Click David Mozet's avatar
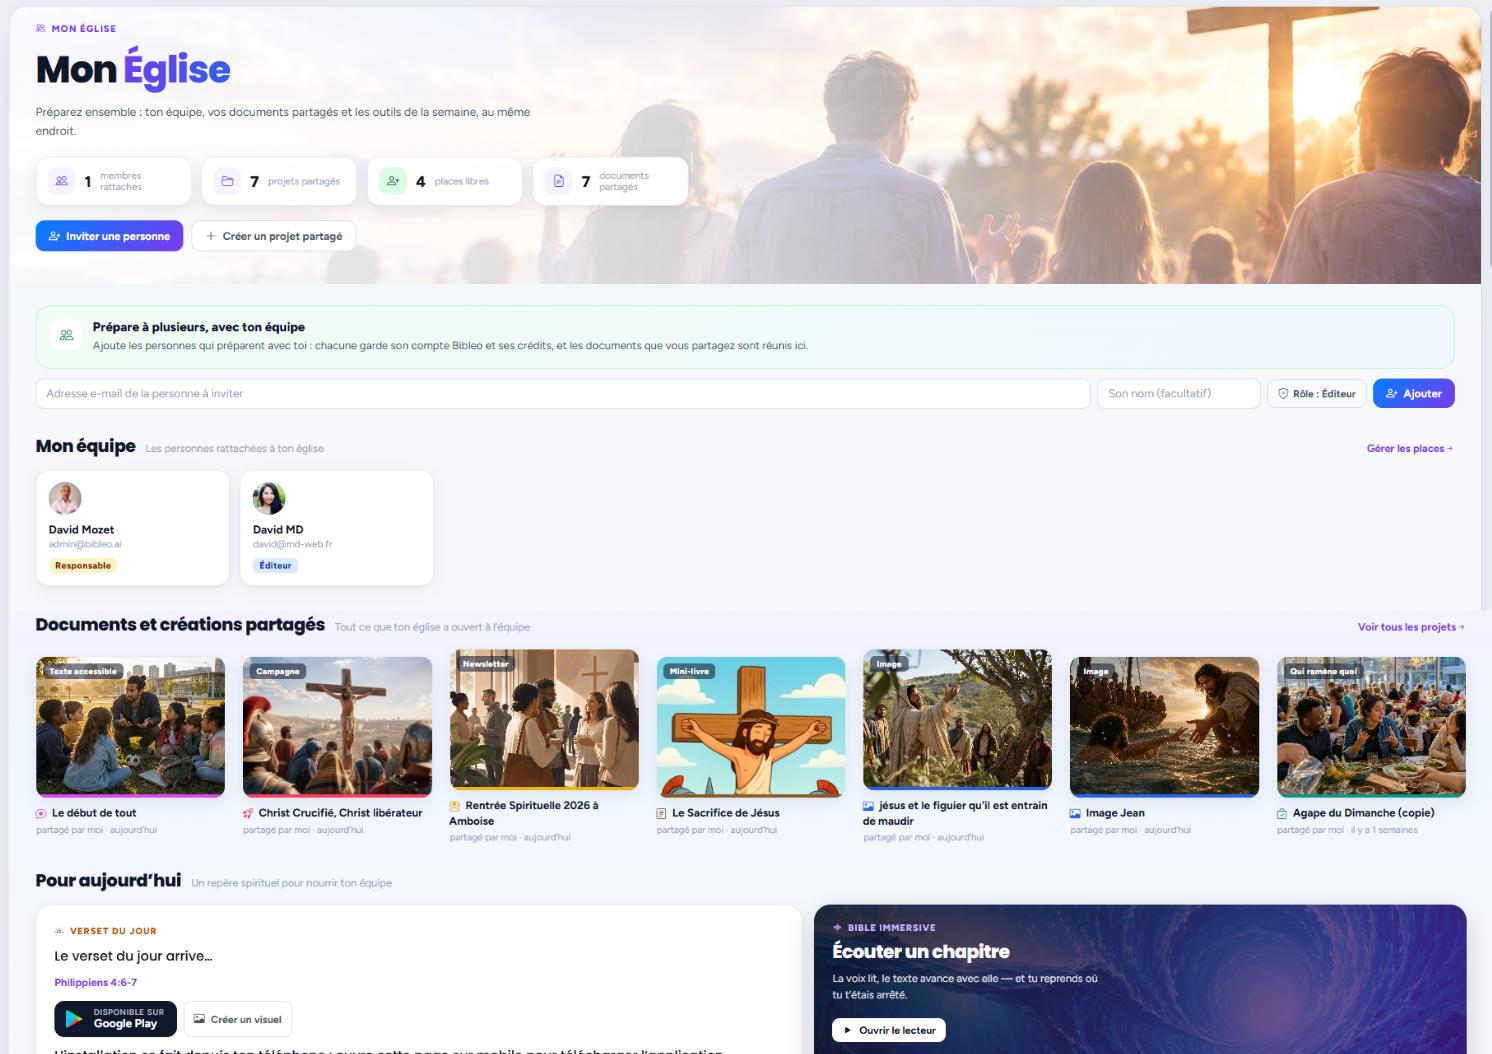Image resolution: width=1492 pixels, height=1054 pixels. [65, 498]
